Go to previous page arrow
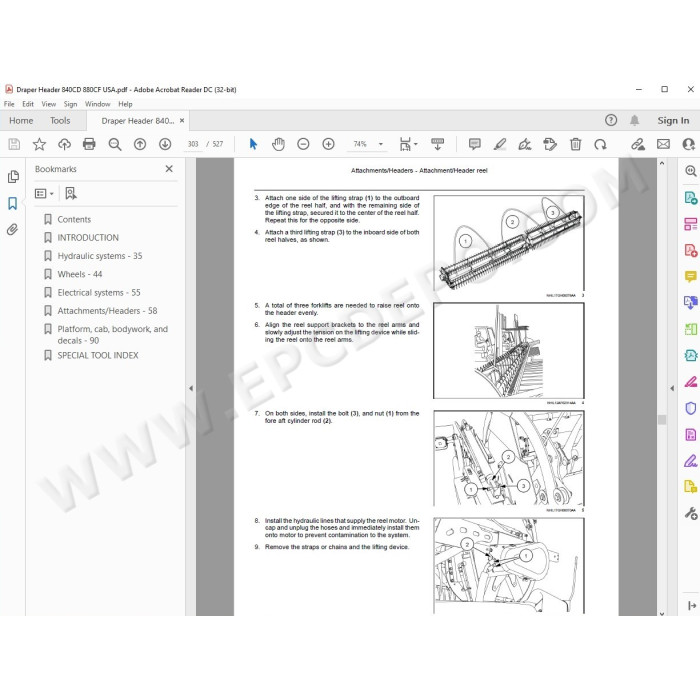 140,144
